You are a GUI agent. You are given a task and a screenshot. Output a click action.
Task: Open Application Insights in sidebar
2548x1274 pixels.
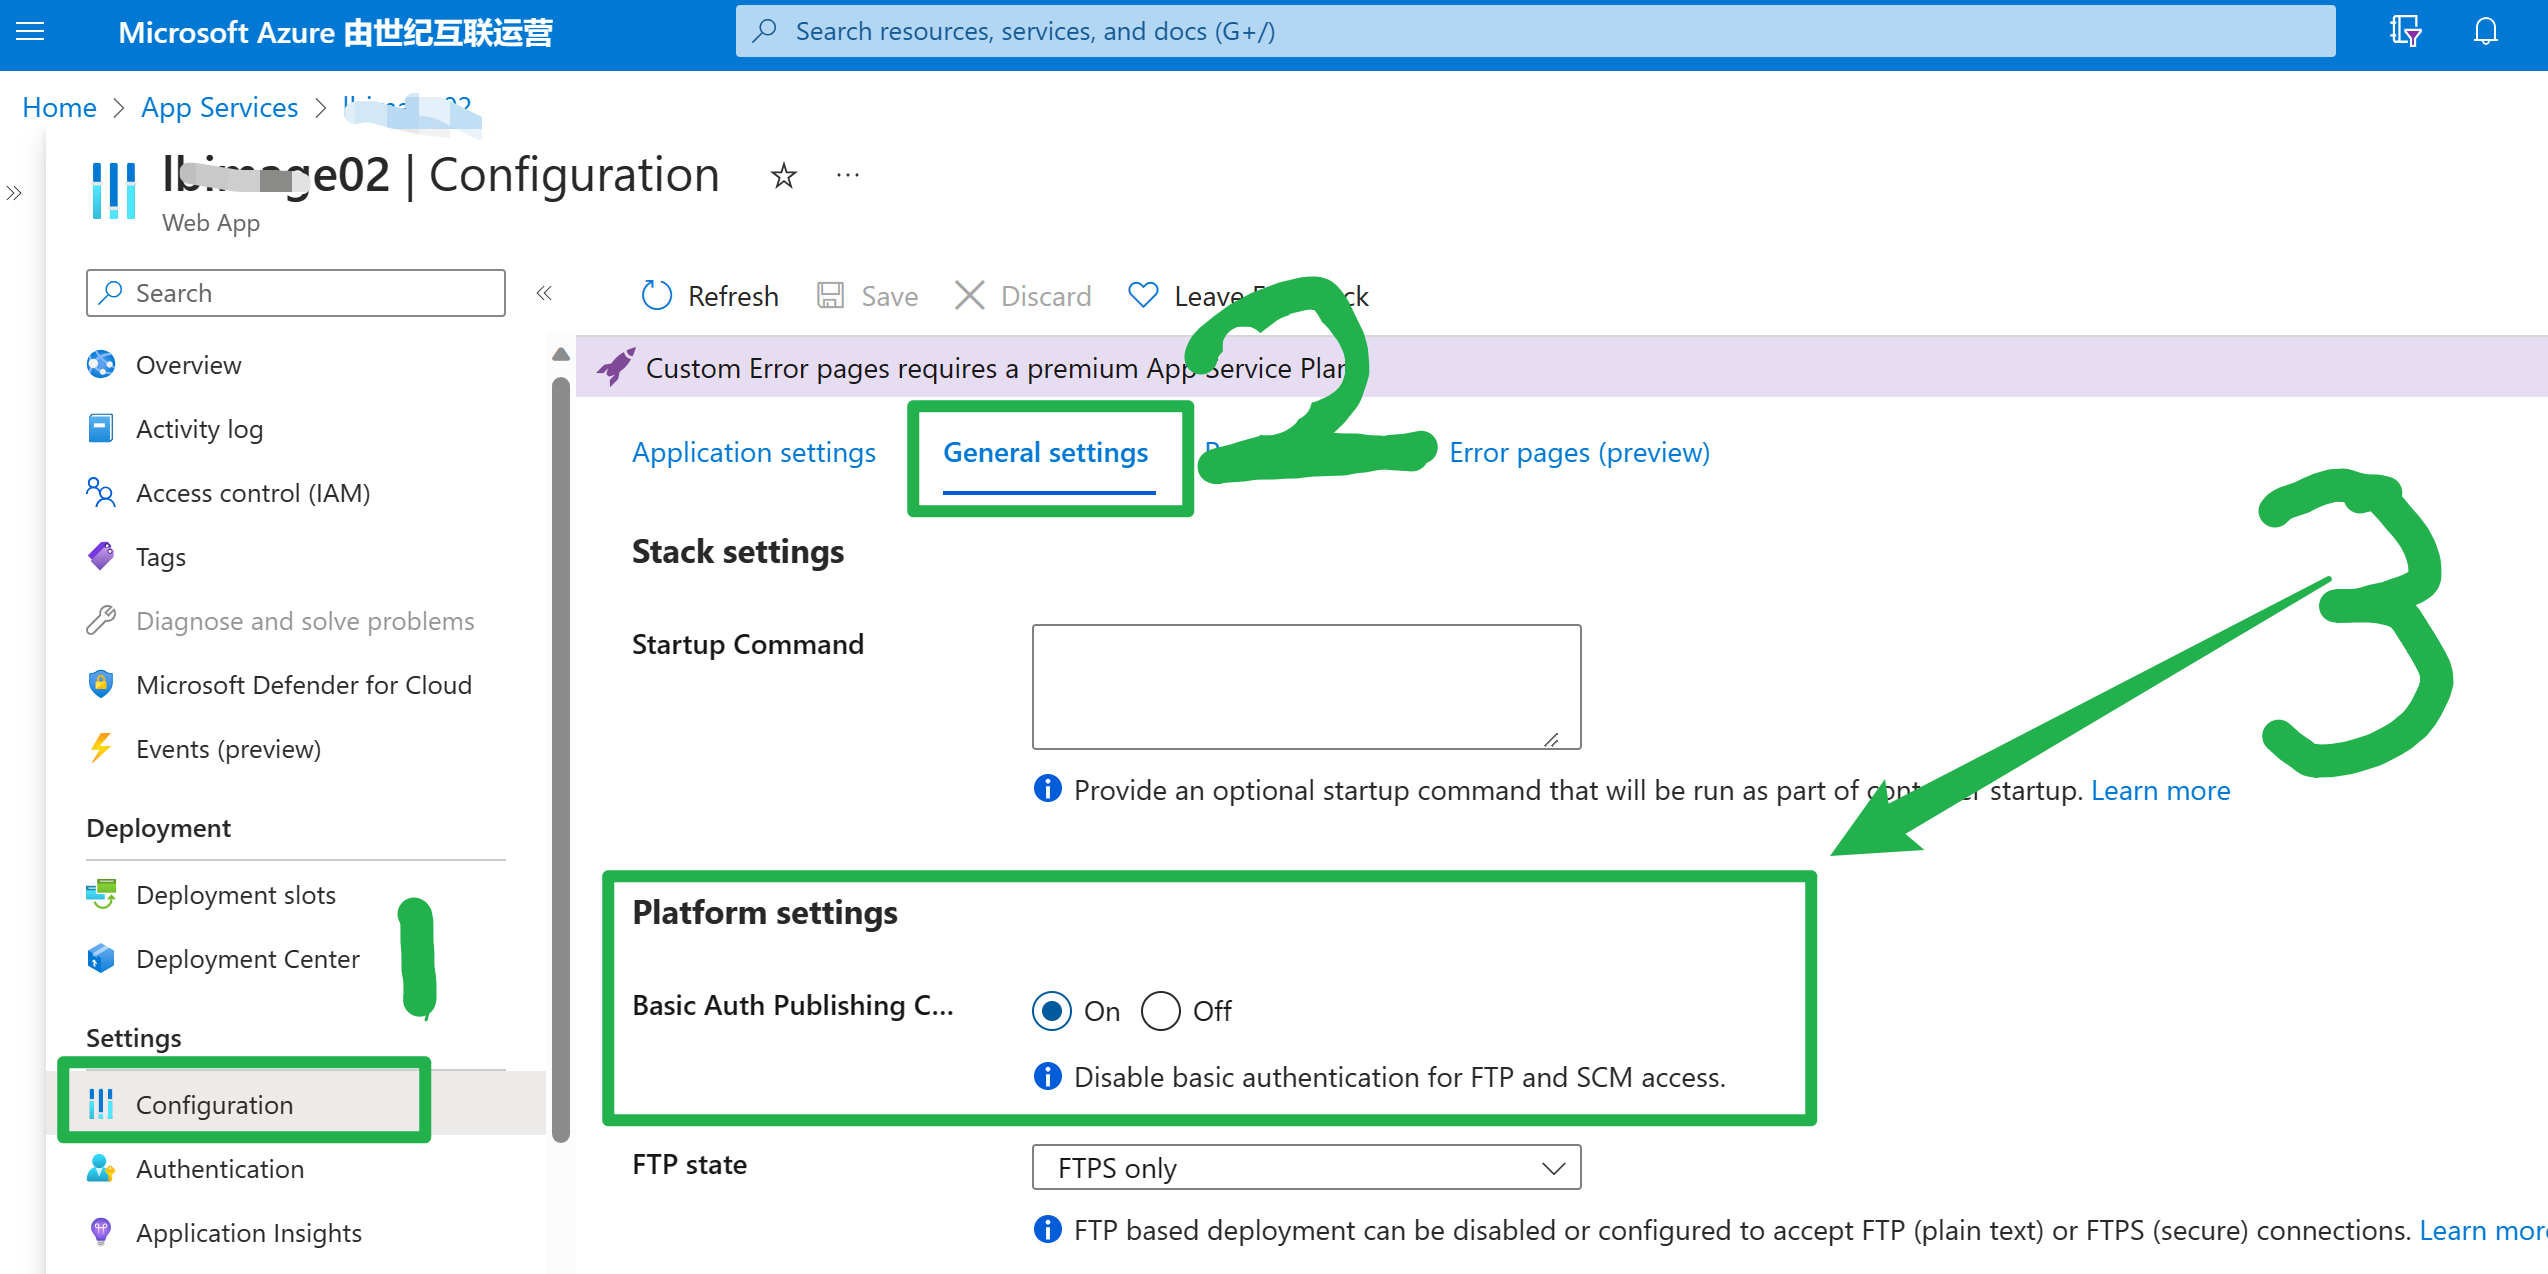click(248, 1233)
